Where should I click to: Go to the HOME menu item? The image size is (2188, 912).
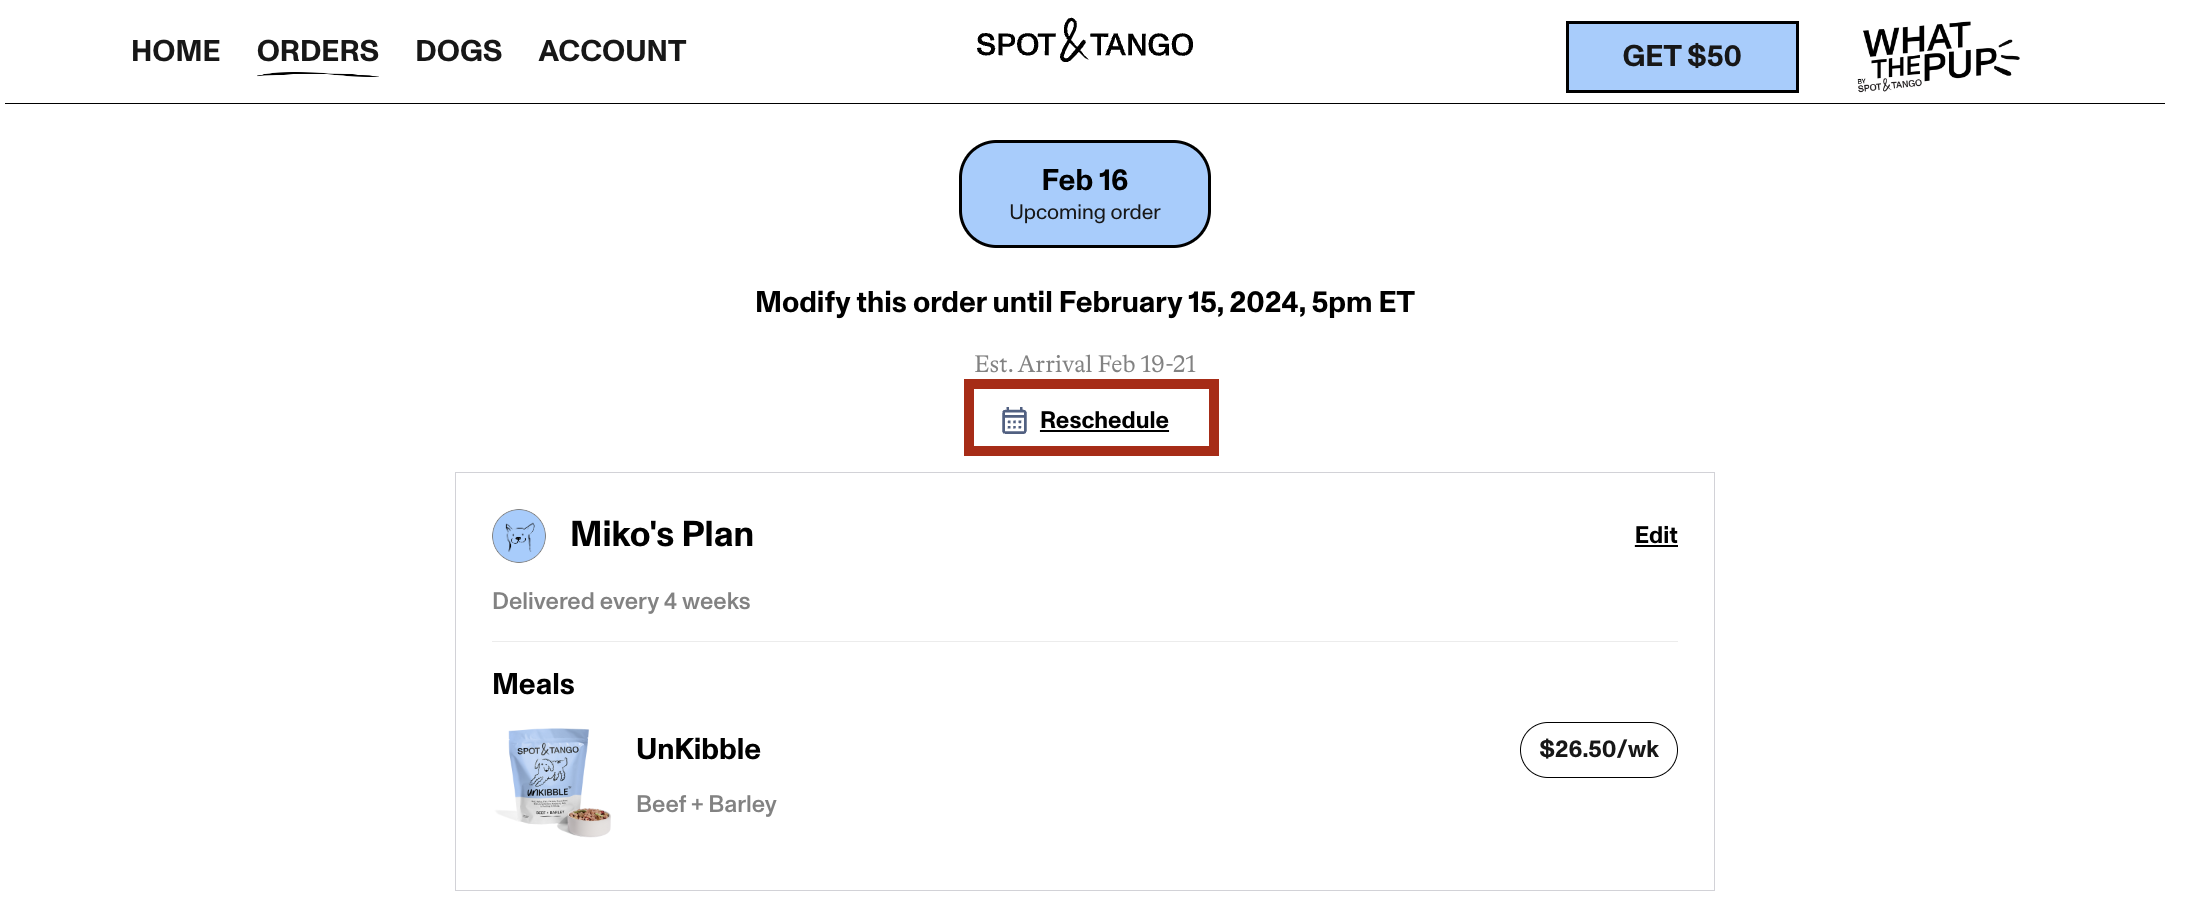(176, 51)
